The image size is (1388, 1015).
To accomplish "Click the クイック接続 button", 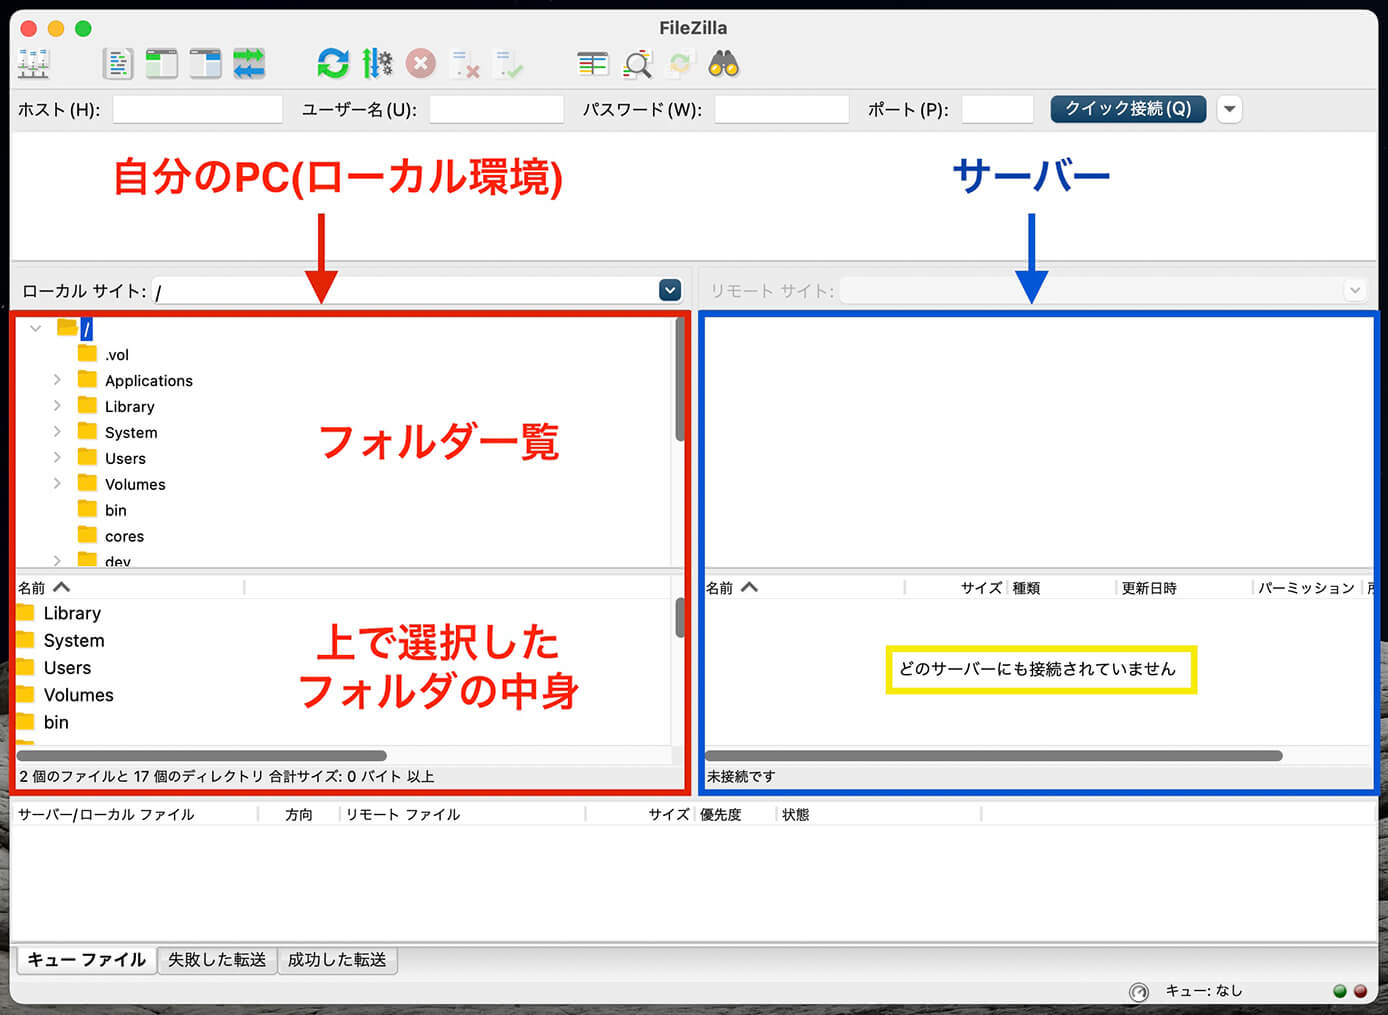I will 1128,109.
